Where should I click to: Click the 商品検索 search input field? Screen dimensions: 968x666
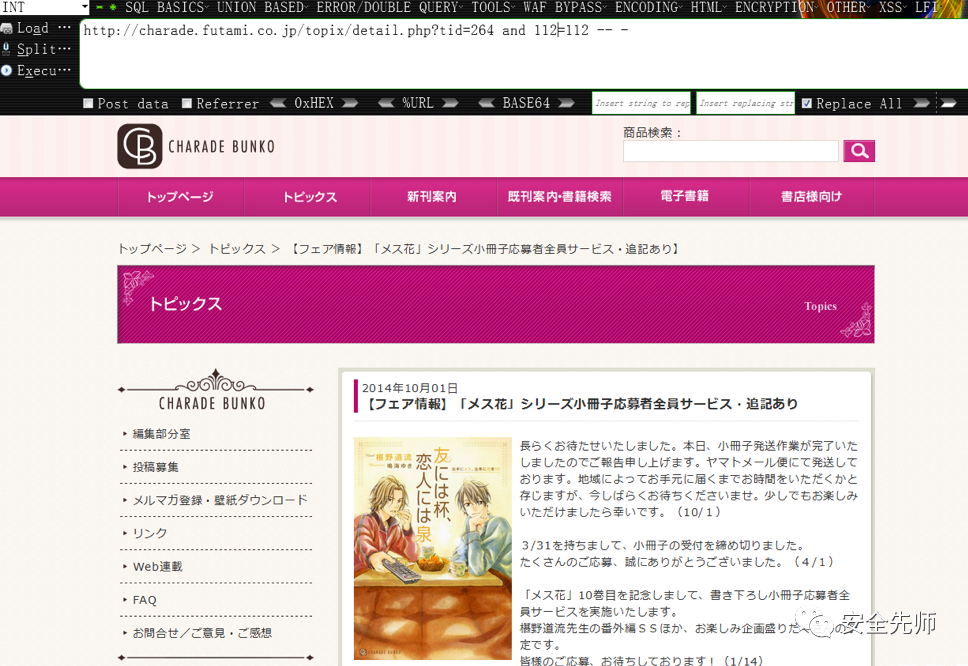731,151
